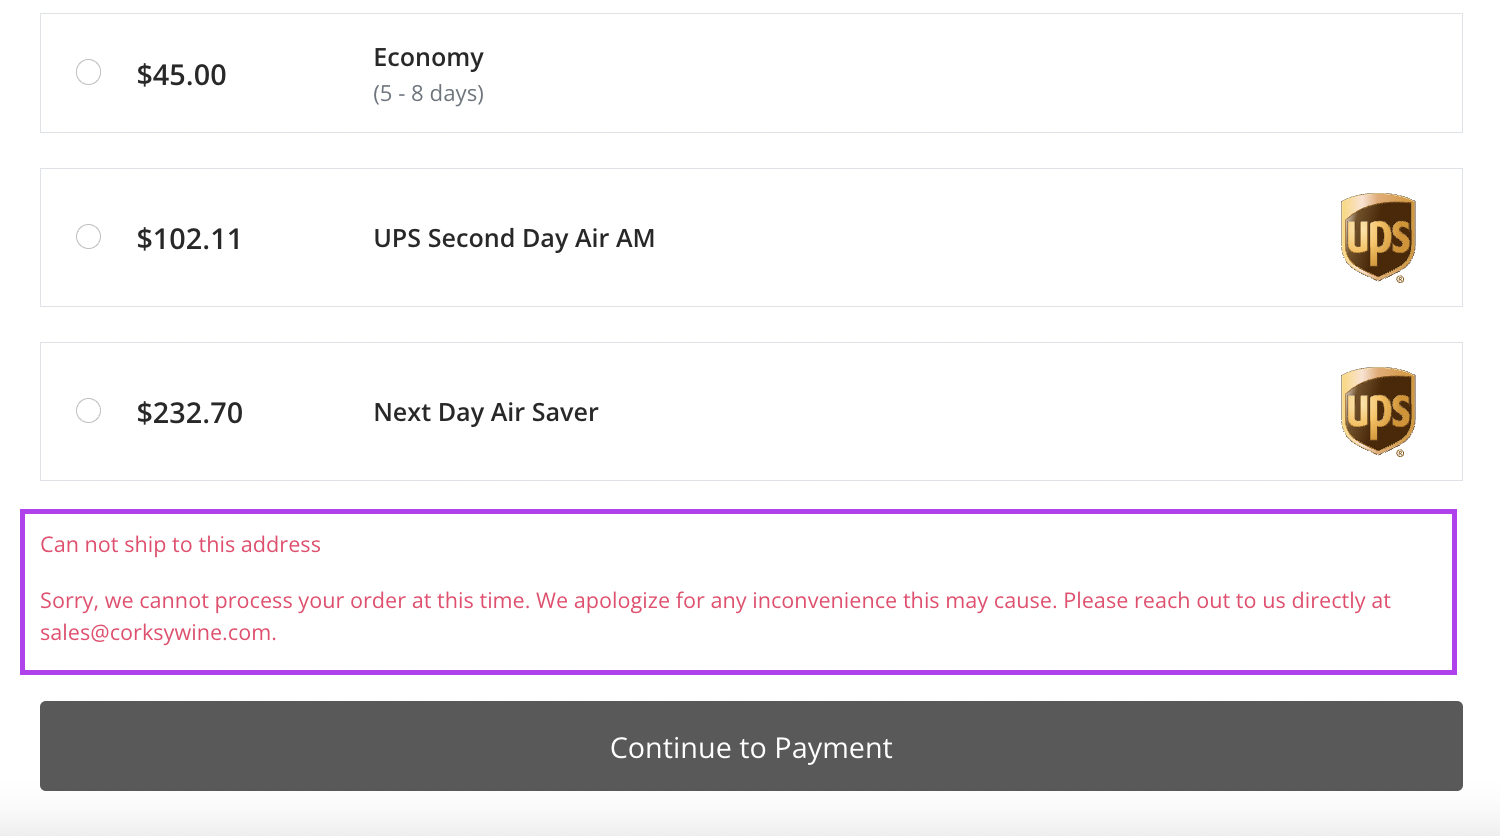Click the Next Day Air Saver label
Image resolution: width=1500 pixels, height=836 pixels.
[x=486, y=413]
